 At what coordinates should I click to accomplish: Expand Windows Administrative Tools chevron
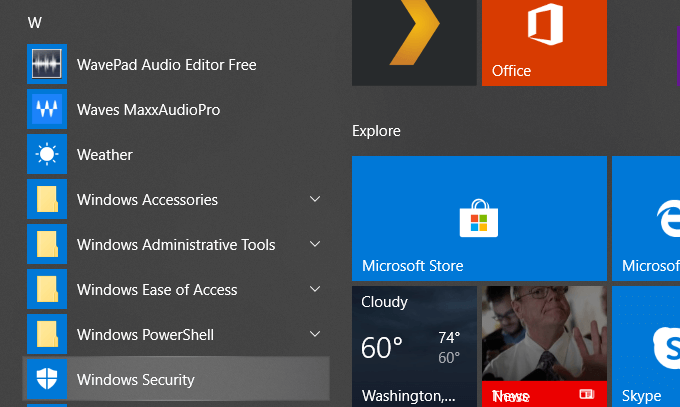[315, 245]
